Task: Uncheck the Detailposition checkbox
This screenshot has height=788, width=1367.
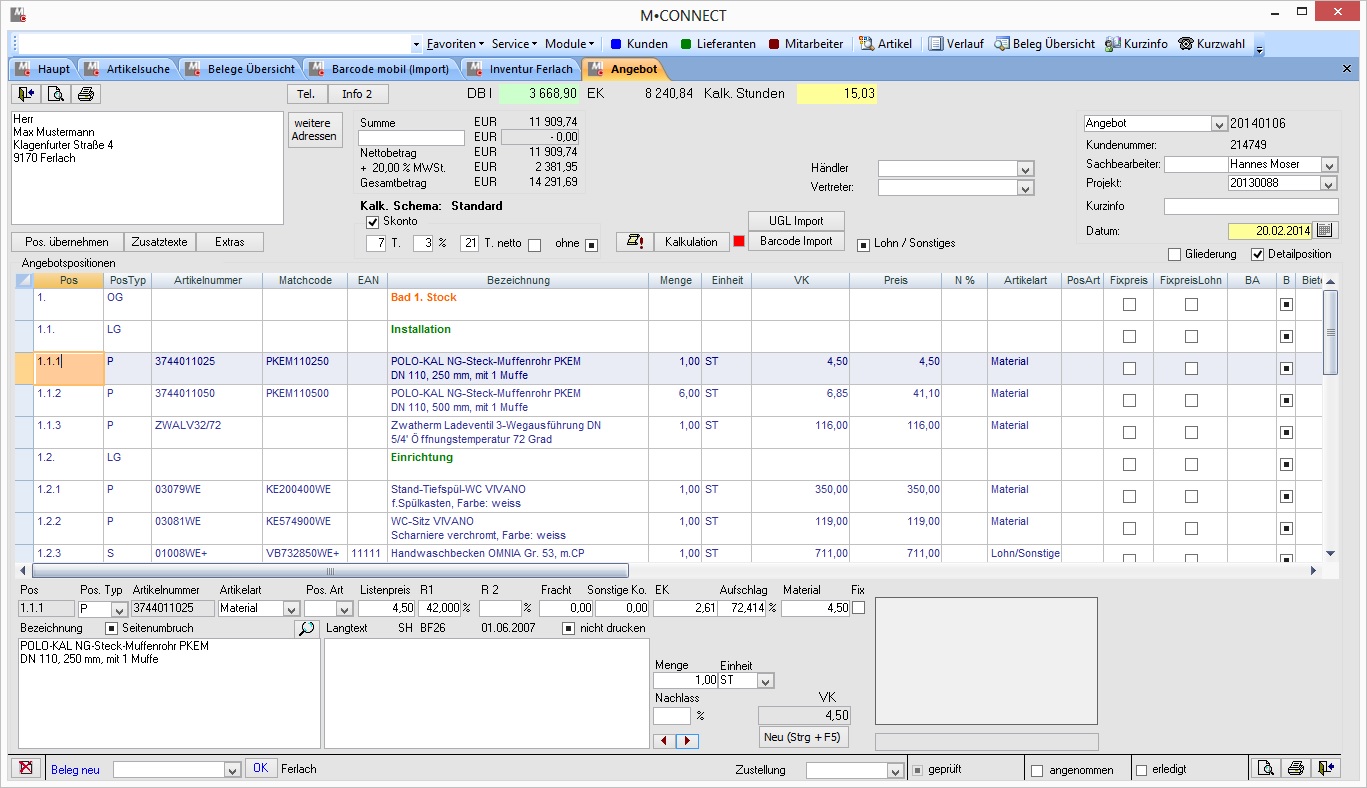Action: click(1258, 254)
